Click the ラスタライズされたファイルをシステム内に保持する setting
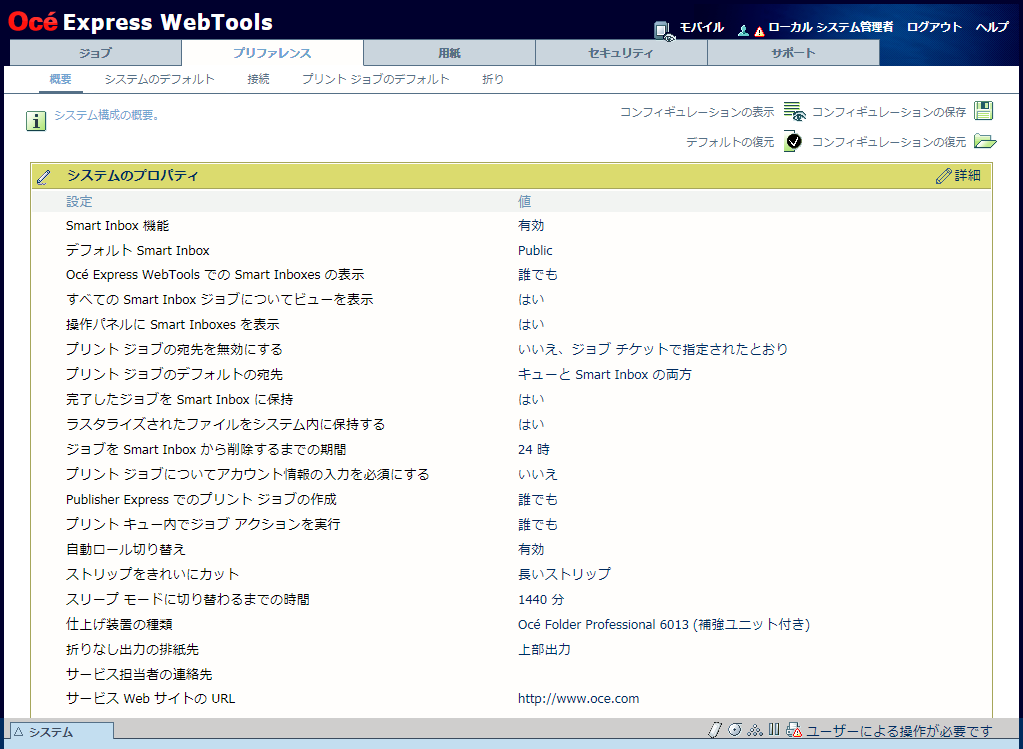Screen dimensions: 1023x749 click(x=226, y=425)
